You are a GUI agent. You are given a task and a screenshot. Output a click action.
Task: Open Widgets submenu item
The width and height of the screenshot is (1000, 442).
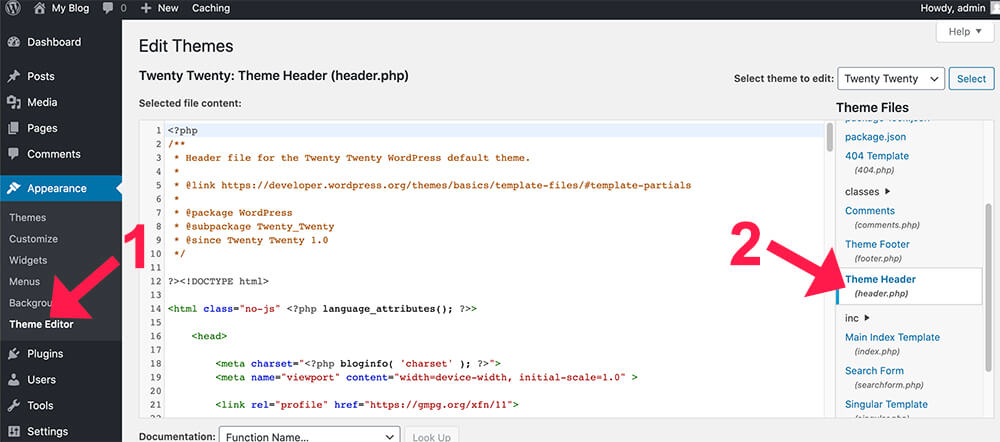28,260
